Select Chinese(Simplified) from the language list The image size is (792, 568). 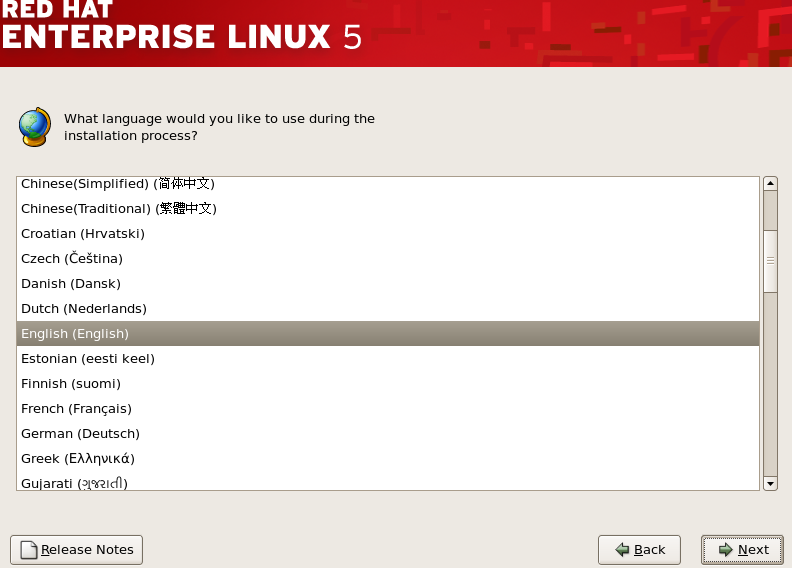tap(388, 184)
